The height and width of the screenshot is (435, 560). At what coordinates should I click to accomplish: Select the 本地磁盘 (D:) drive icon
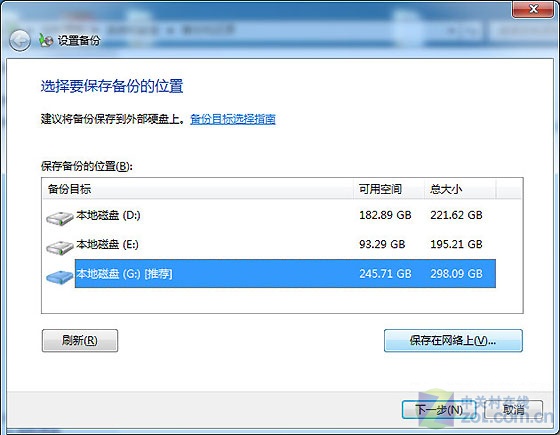click(x=60, y=218)
